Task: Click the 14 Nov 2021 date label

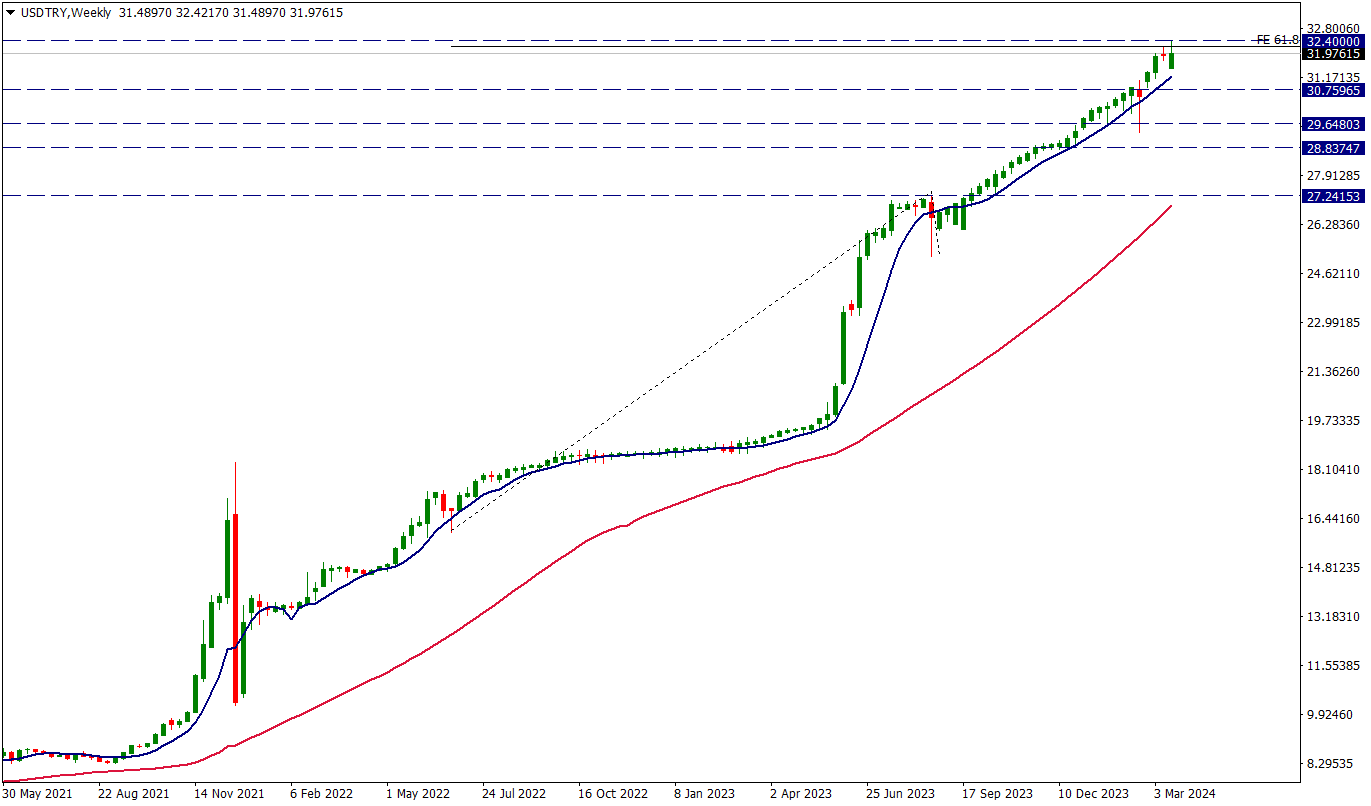Action: coord(230,794)
